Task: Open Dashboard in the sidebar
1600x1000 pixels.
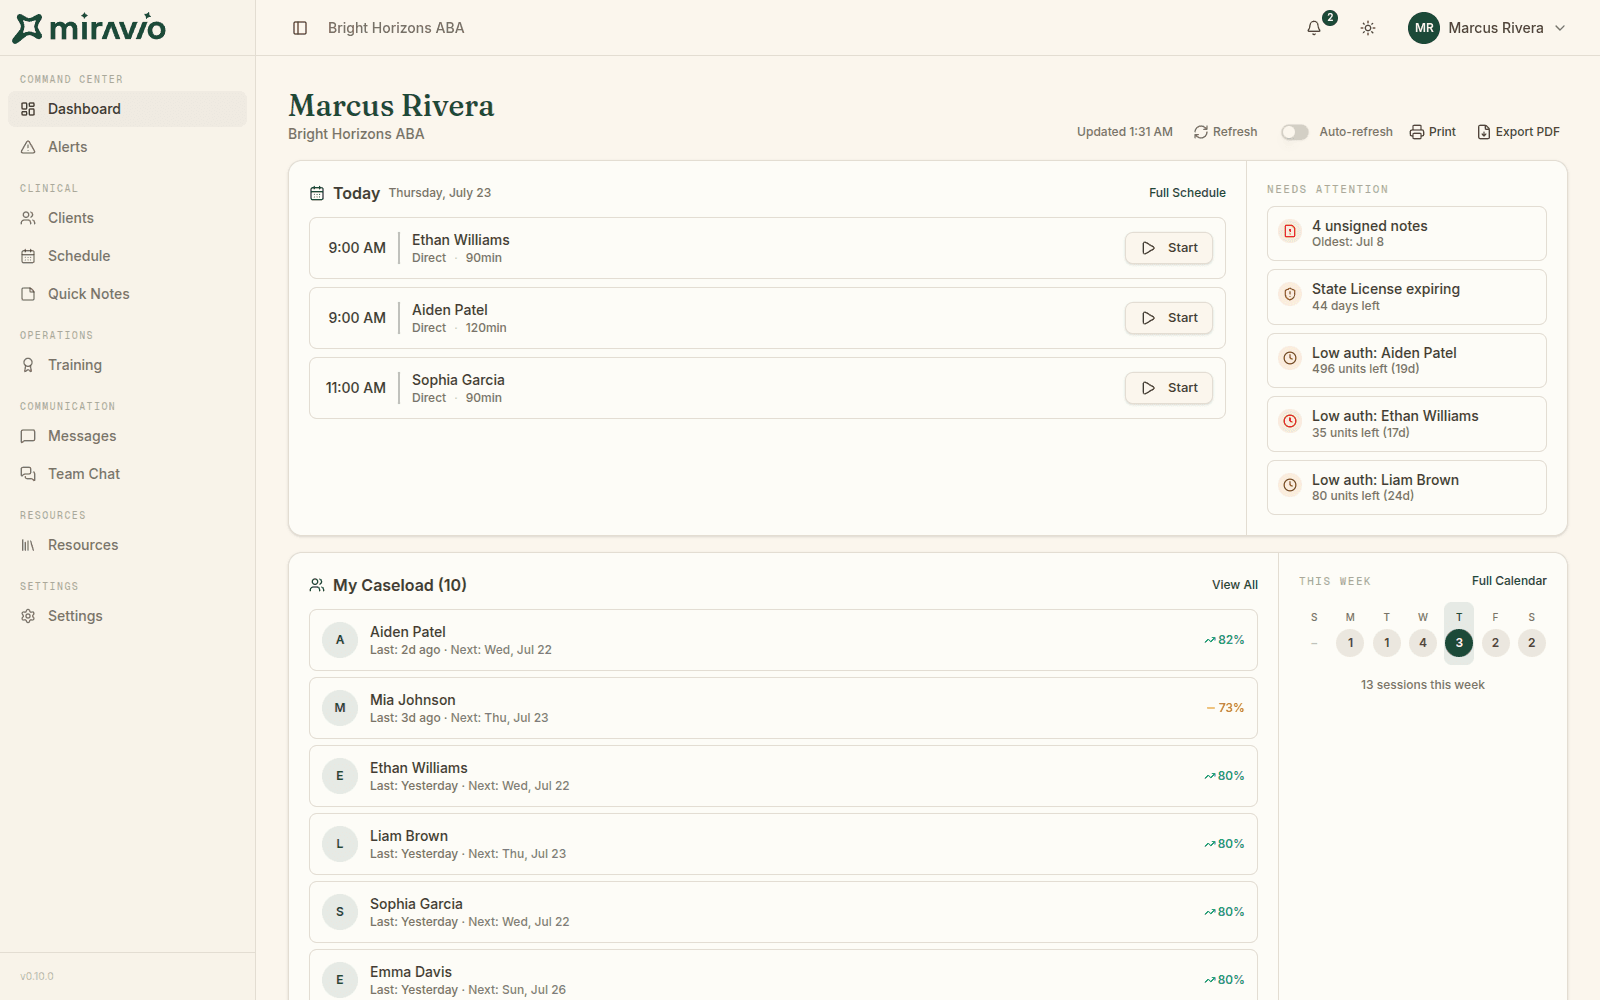Action: [127, 109]
